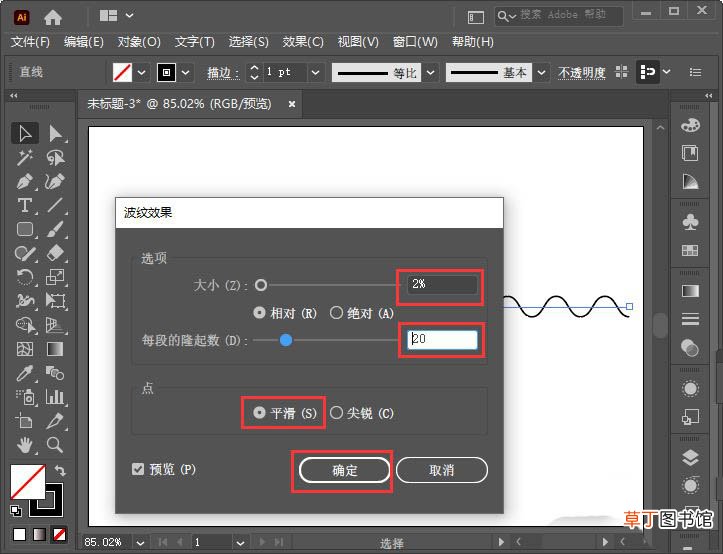Cancel the dialog with 取消
This screenshot has width=723, height=554.
pyautogui.click(x=442, y=470)
